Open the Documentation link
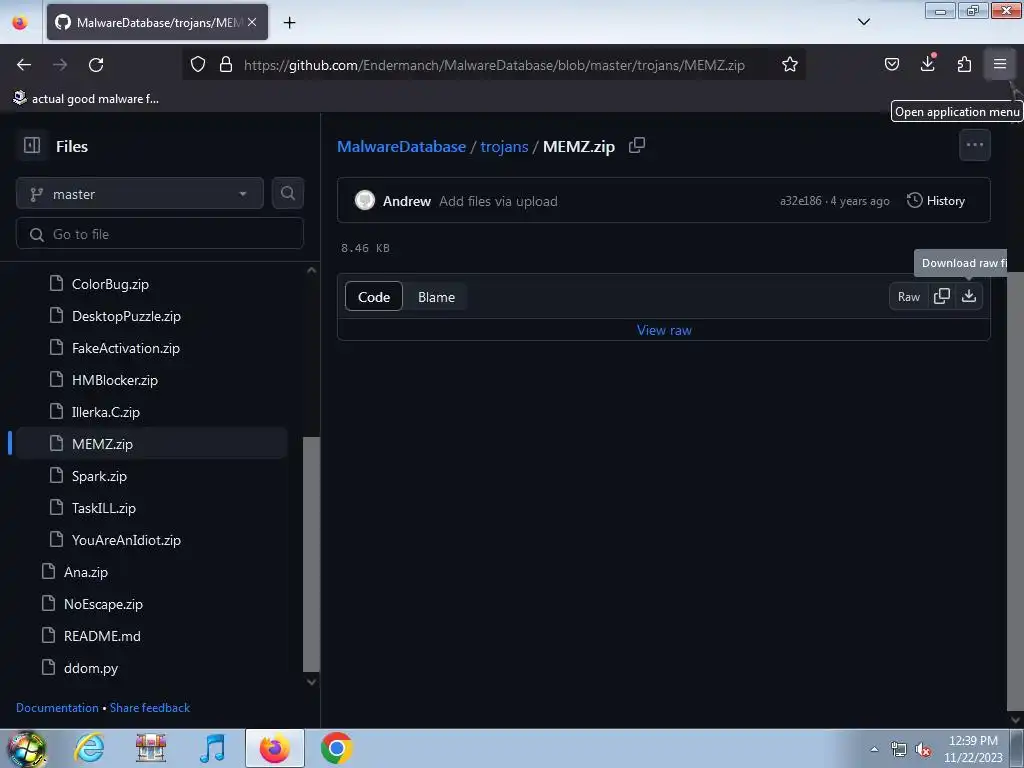 [57, 708]
